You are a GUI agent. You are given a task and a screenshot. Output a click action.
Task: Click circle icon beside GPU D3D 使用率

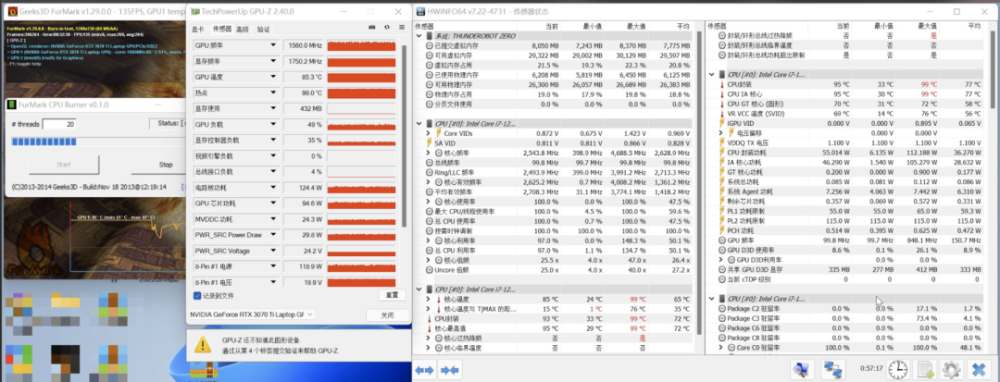coord(722,251)
